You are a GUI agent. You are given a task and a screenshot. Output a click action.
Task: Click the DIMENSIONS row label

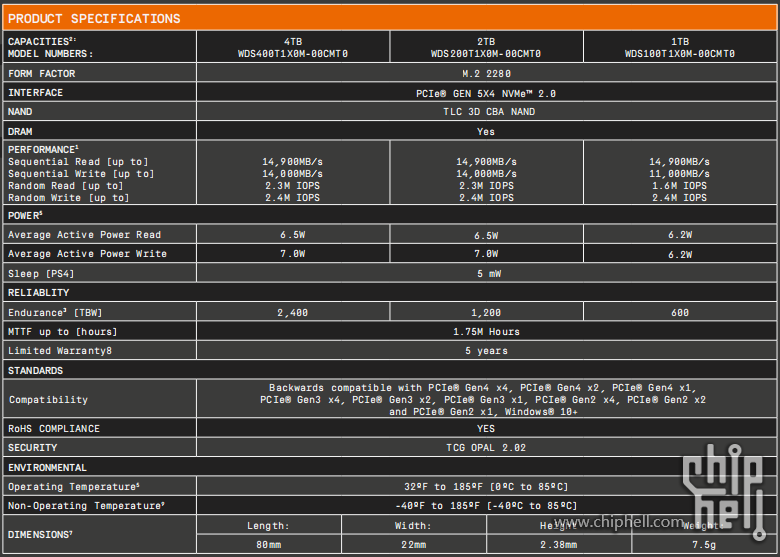[x=40, y=535]
